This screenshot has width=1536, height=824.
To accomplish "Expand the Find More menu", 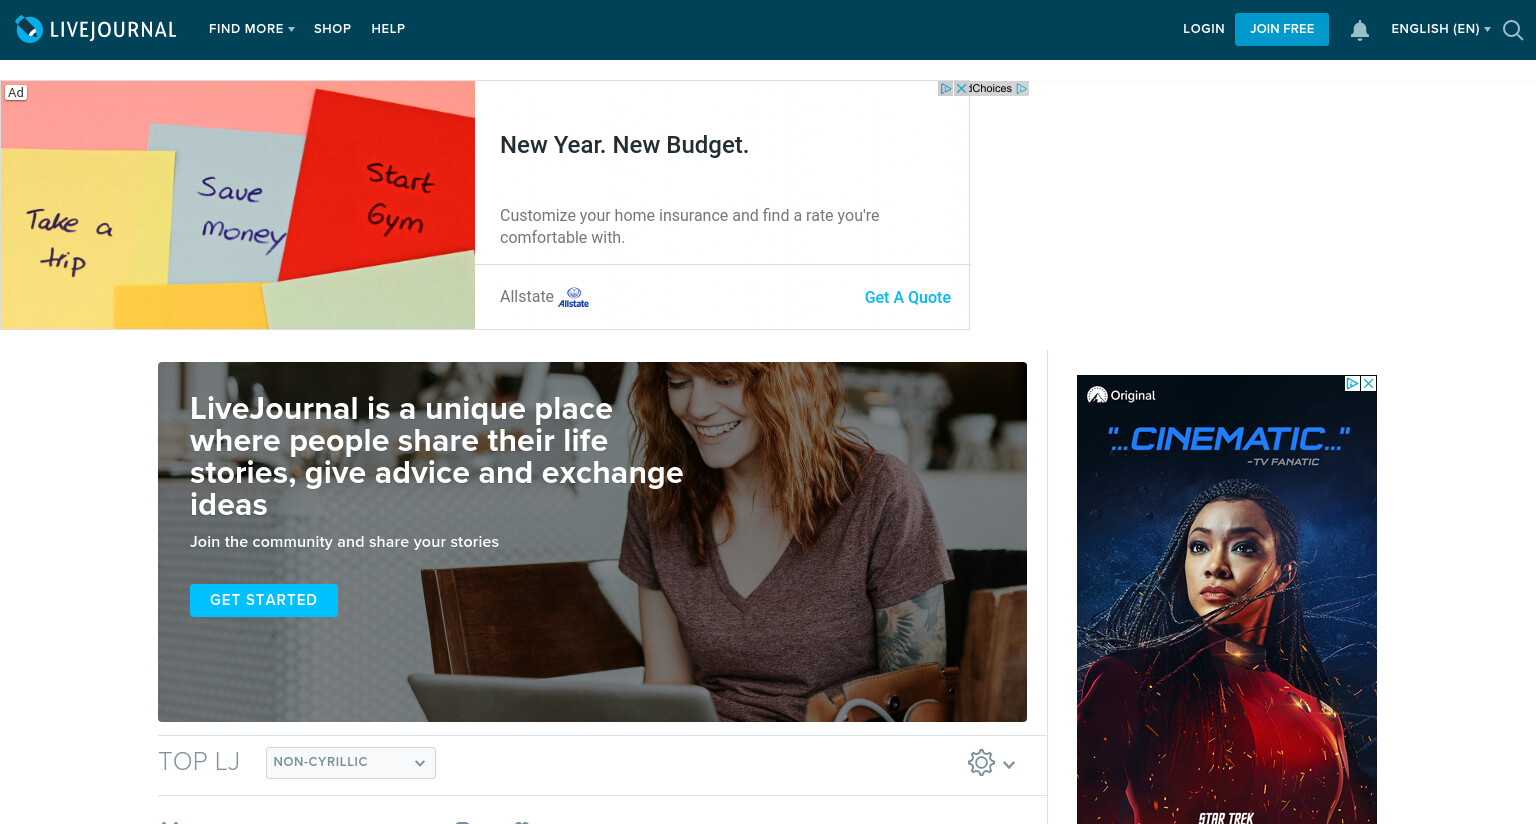I will [251, 29].
